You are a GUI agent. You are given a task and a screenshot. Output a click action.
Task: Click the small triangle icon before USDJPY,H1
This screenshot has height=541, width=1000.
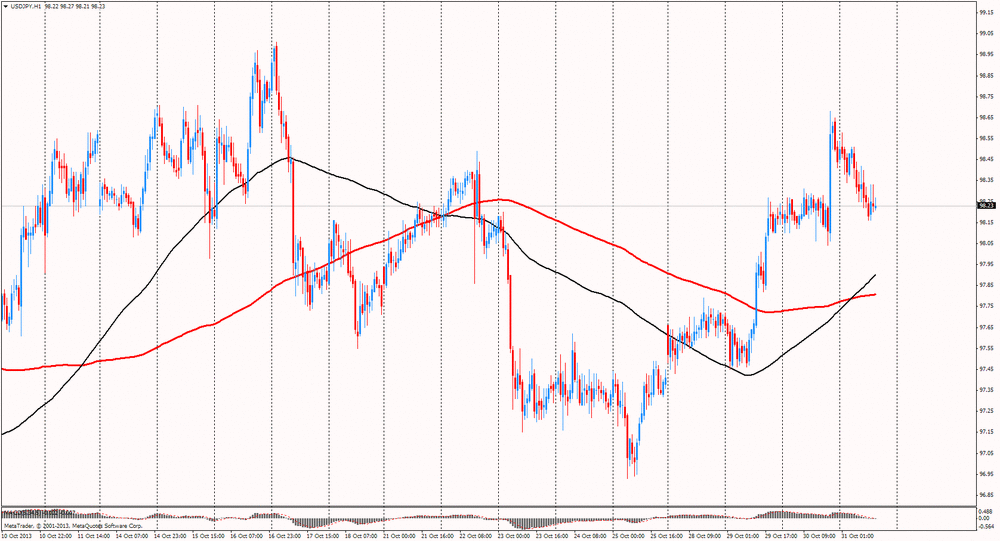tap(6, 6)
